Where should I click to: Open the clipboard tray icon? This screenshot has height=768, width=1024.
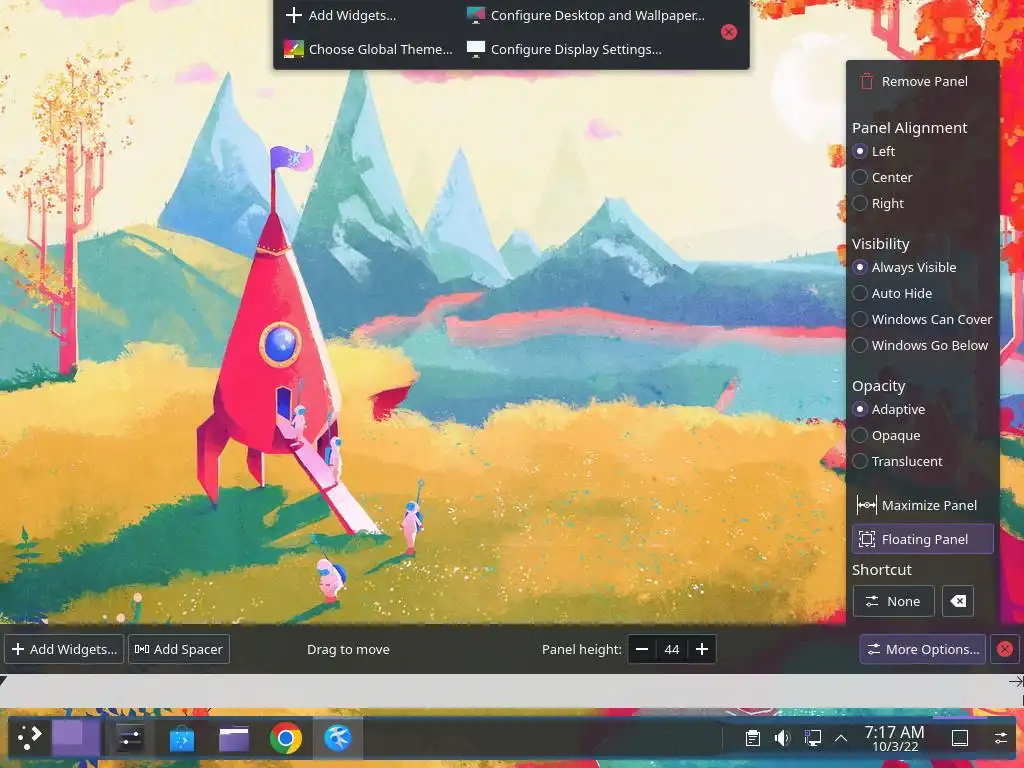coord(752,738)
